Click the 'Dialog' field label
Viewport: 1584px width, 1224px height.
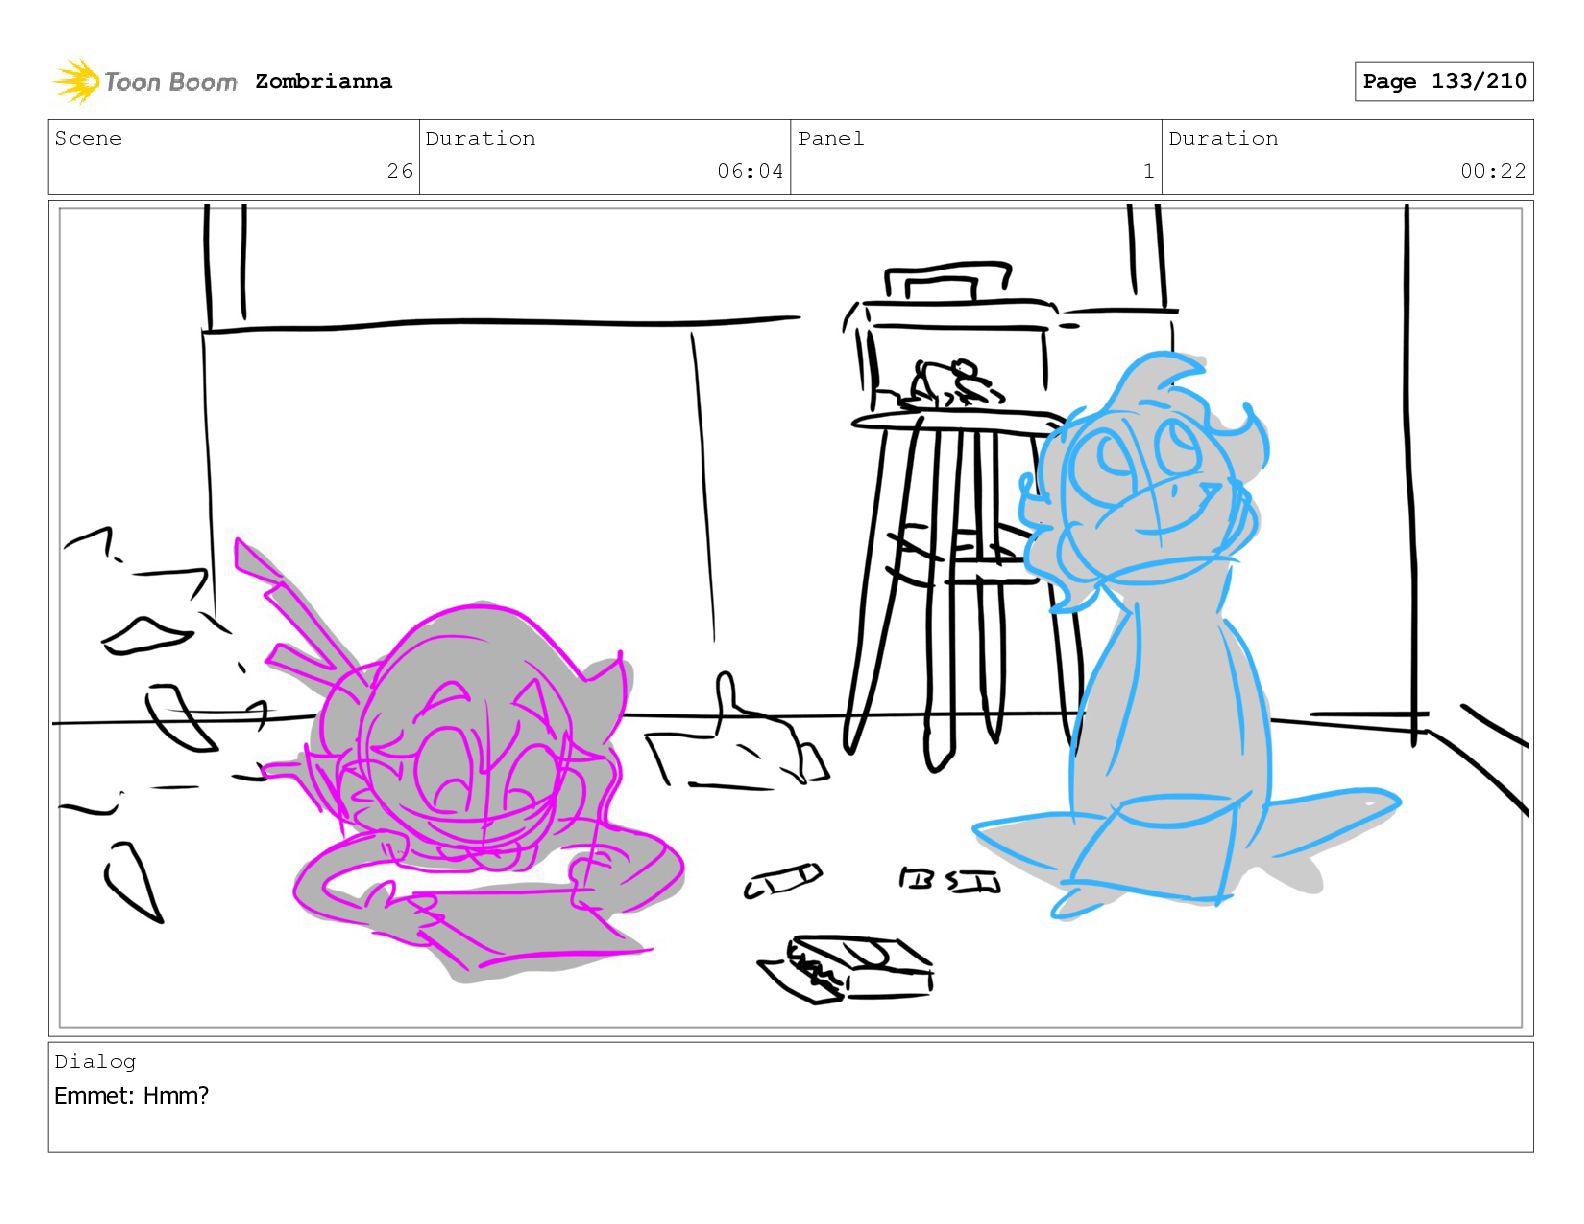[95, 1061]
